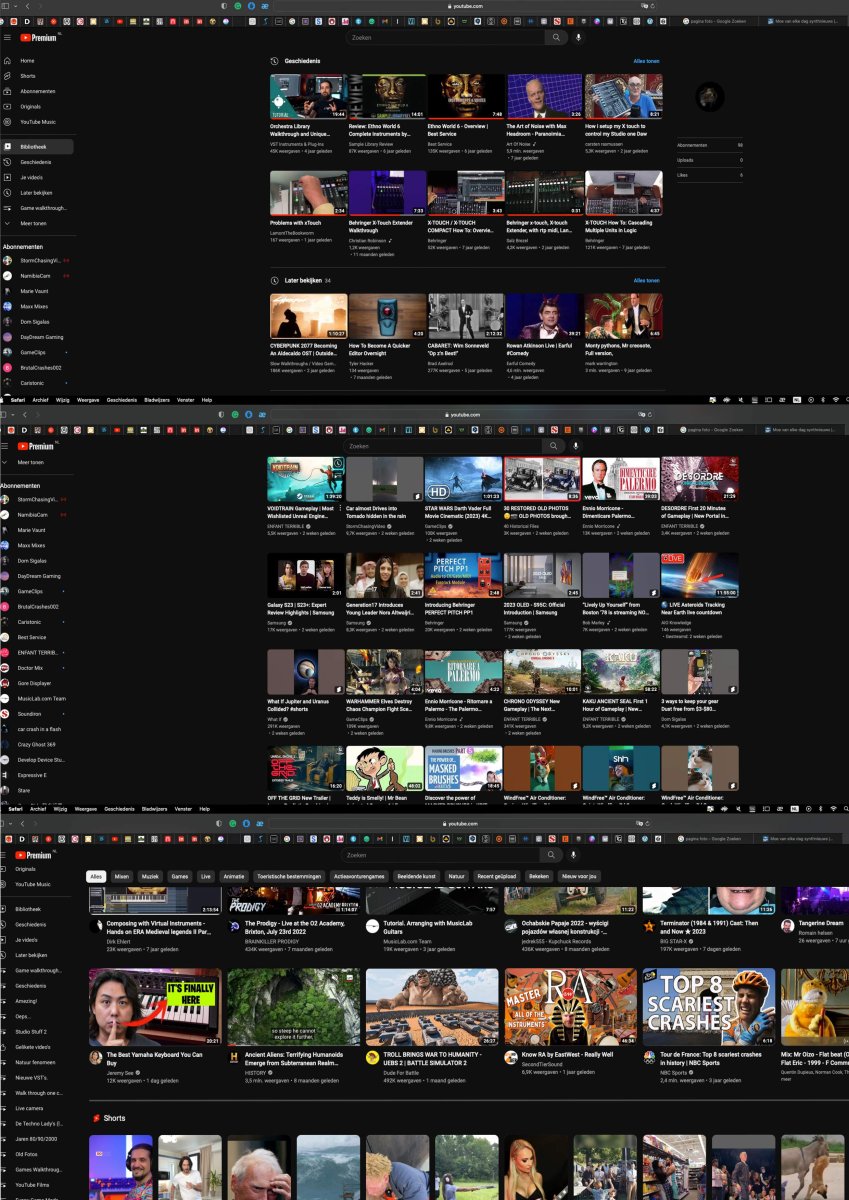Play the Orchestra Library Walkthrough video thumbnail
This screenshot has width=849, height=1200.
pyautogui.click(x=309, y=96)
